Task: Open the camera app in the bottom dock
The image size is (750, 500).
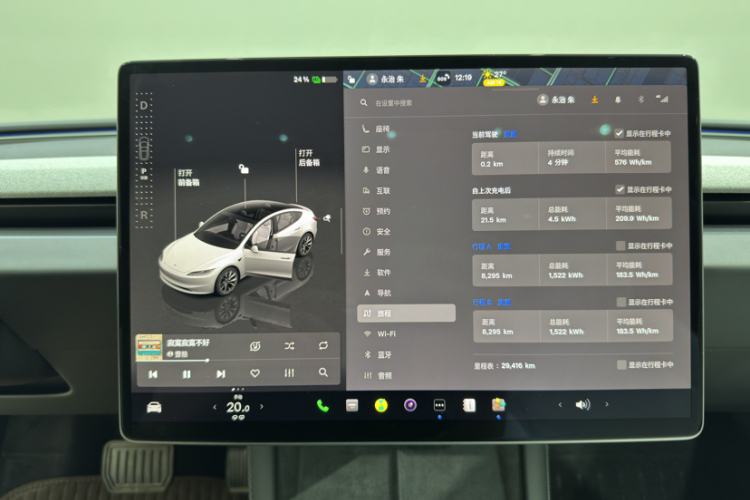Action: pos(410,405)
